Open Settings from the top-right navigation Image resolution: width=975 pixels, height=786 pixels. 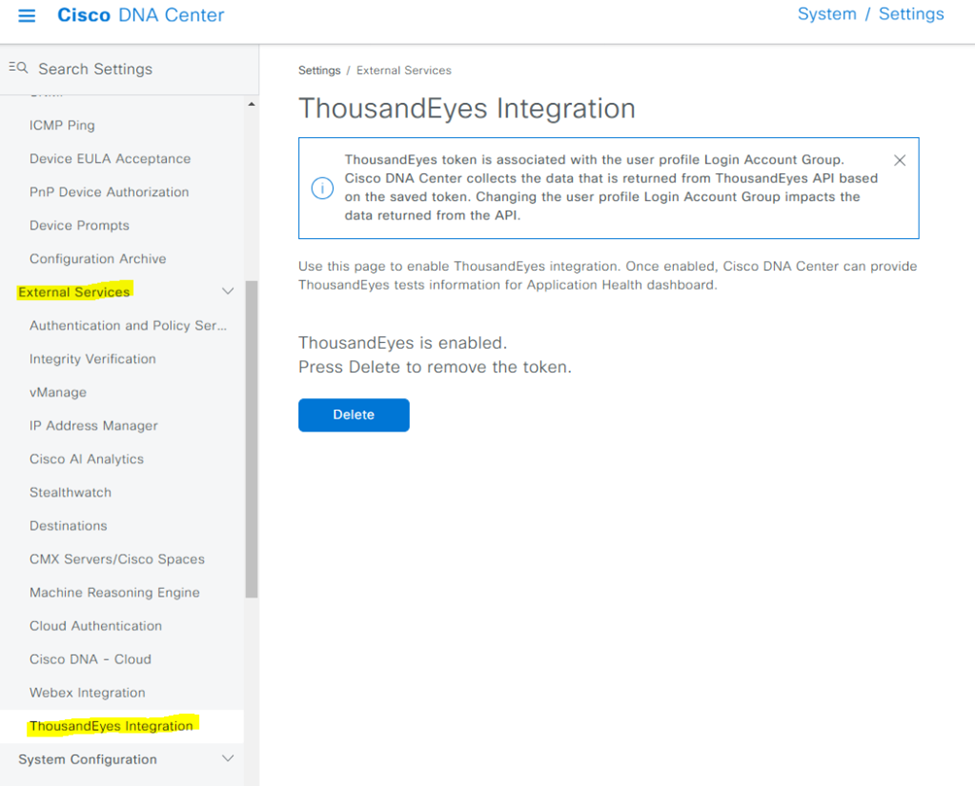pos(910,14)
